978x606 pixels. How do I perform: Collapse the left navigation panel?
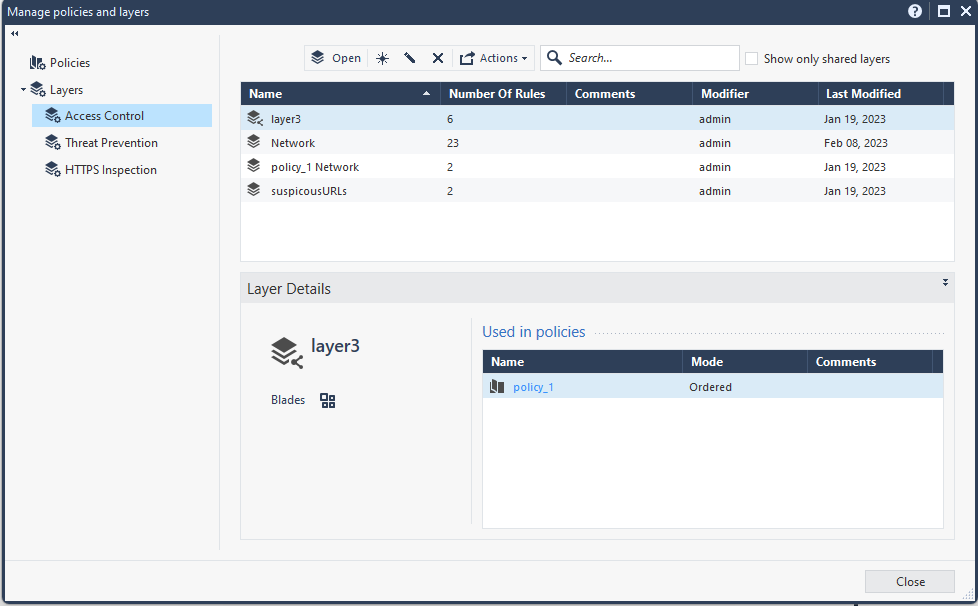point(15,33)
